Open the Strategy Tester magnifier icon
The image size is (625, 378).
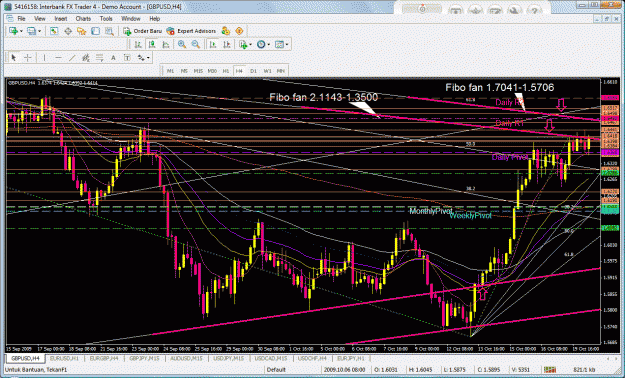point(109,31)
